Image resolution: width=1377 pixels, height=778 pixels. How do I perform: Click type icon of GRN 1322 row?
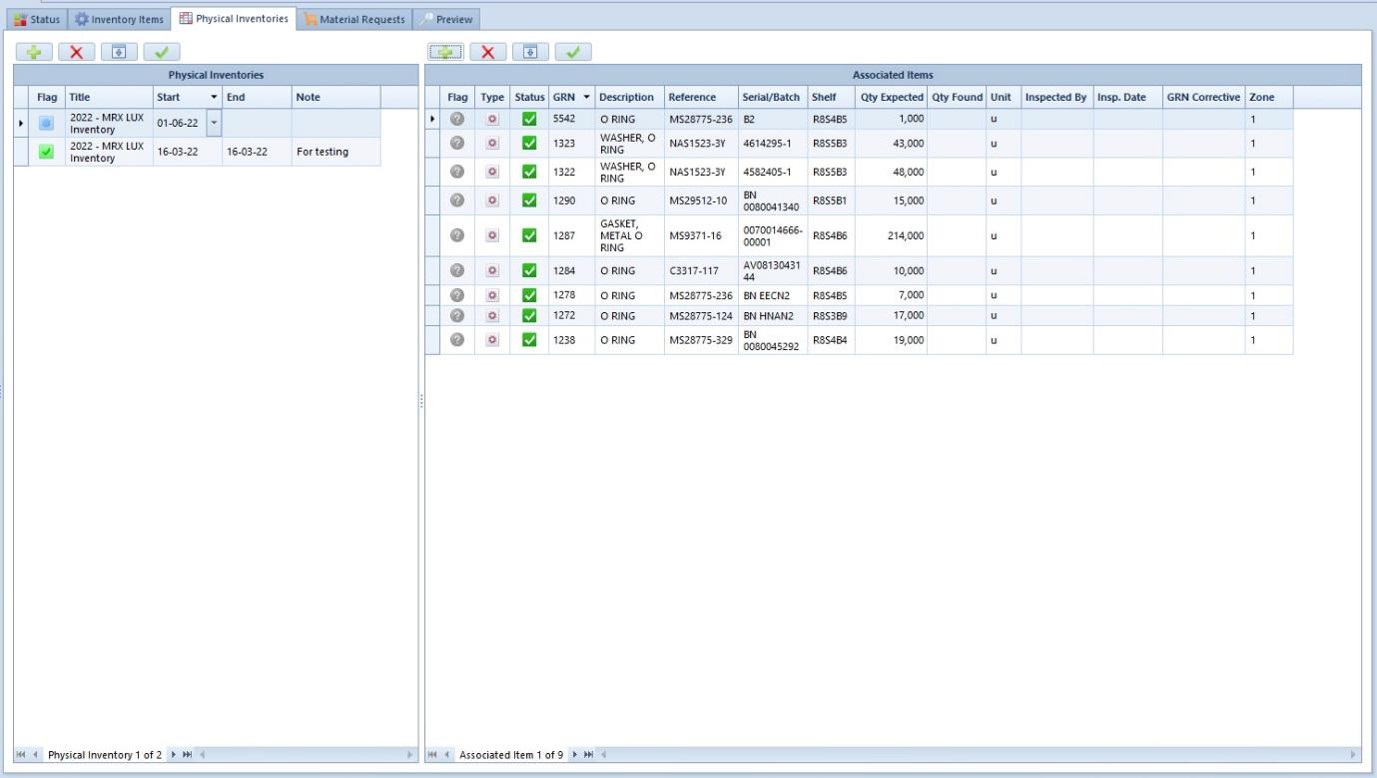492,172
